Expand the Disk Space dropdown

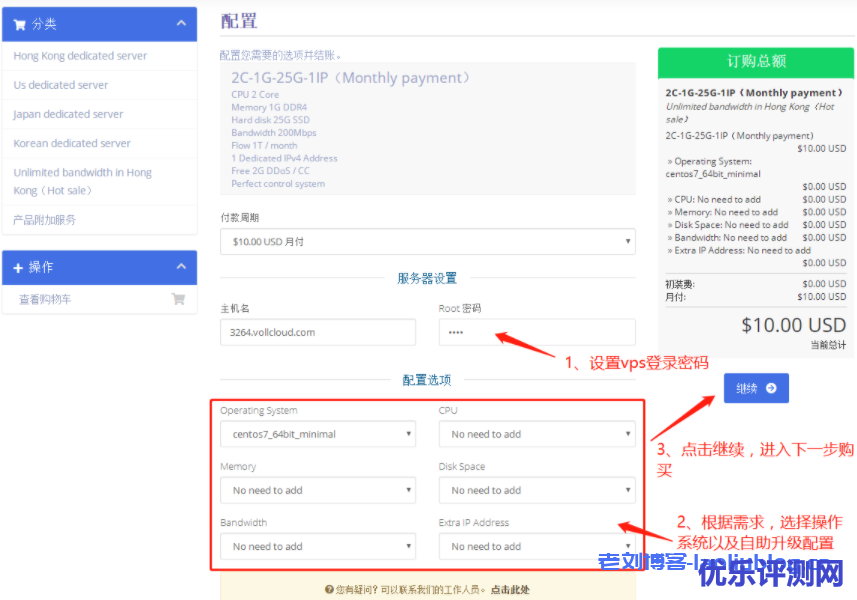[x=536, y=490]
